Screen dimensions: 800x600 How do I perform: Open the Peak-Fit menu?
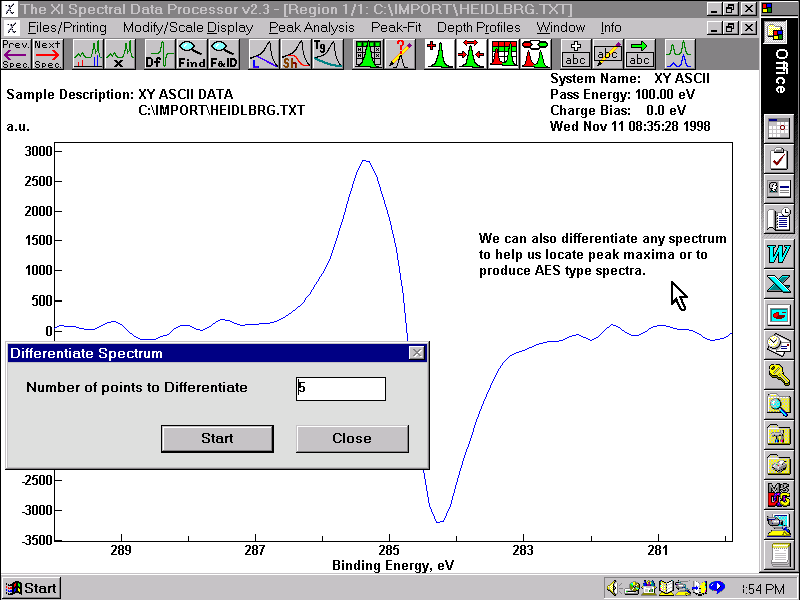tap(395, 27)
